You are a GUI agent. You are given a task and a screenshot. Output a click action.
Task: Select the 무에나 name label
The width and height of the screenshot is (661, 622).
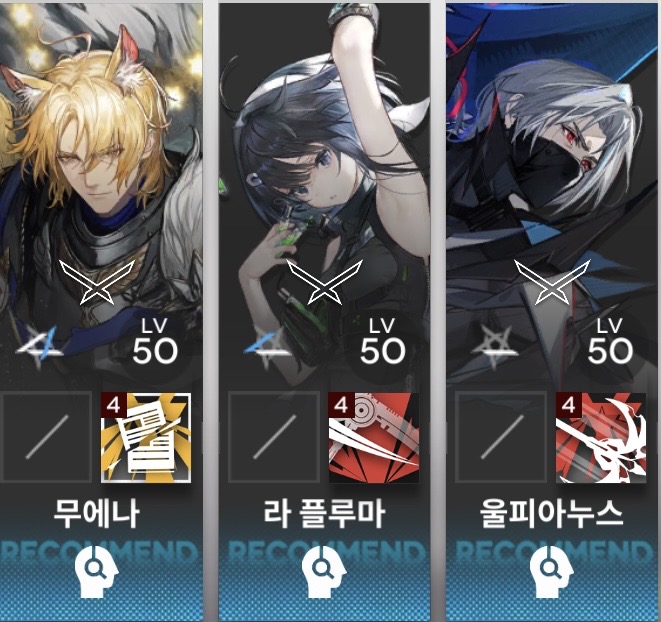[x=97, y=514]
